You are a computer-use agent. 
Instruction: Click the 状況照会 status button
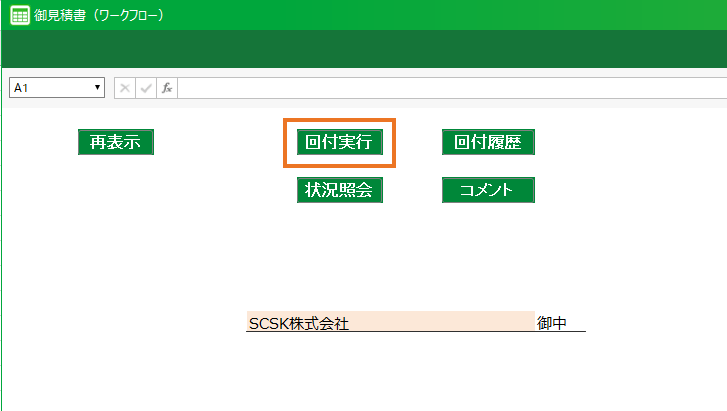coord(339,190)
